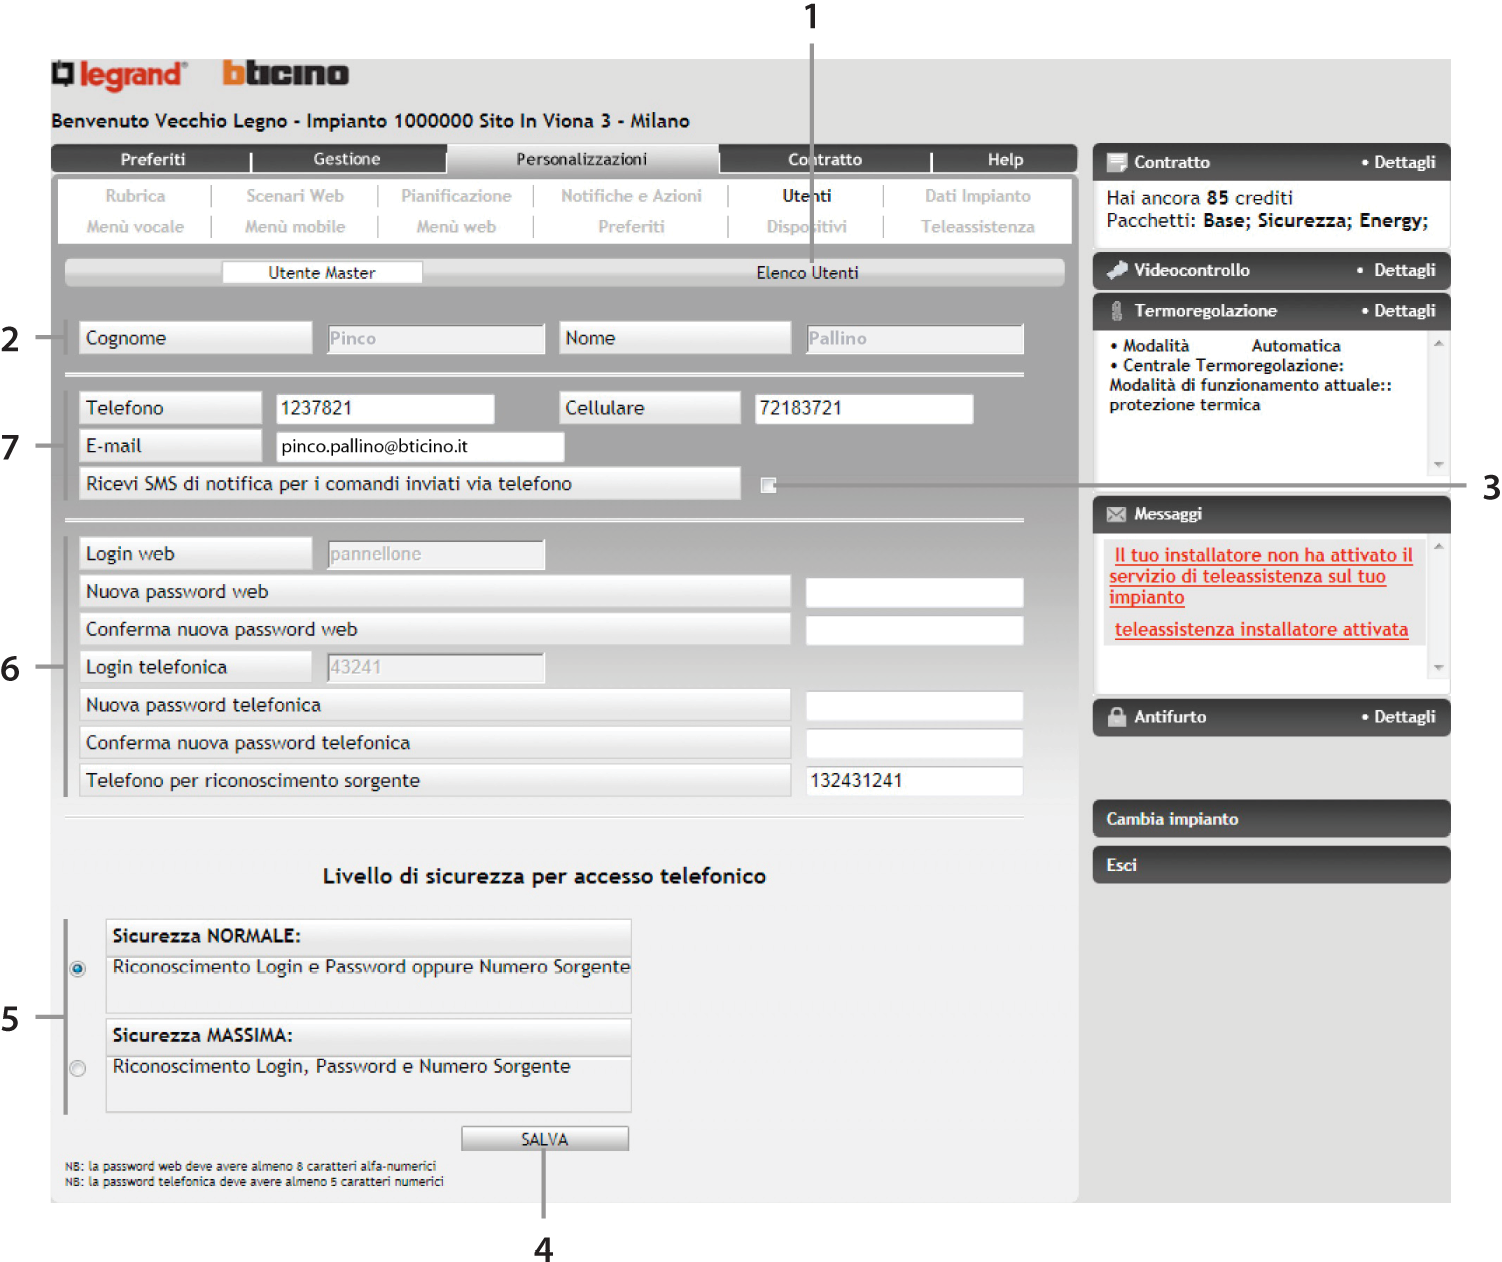Click the Contratto panel icon
Viewport: 1502px width, 1262px height.
click(1116, 162)
